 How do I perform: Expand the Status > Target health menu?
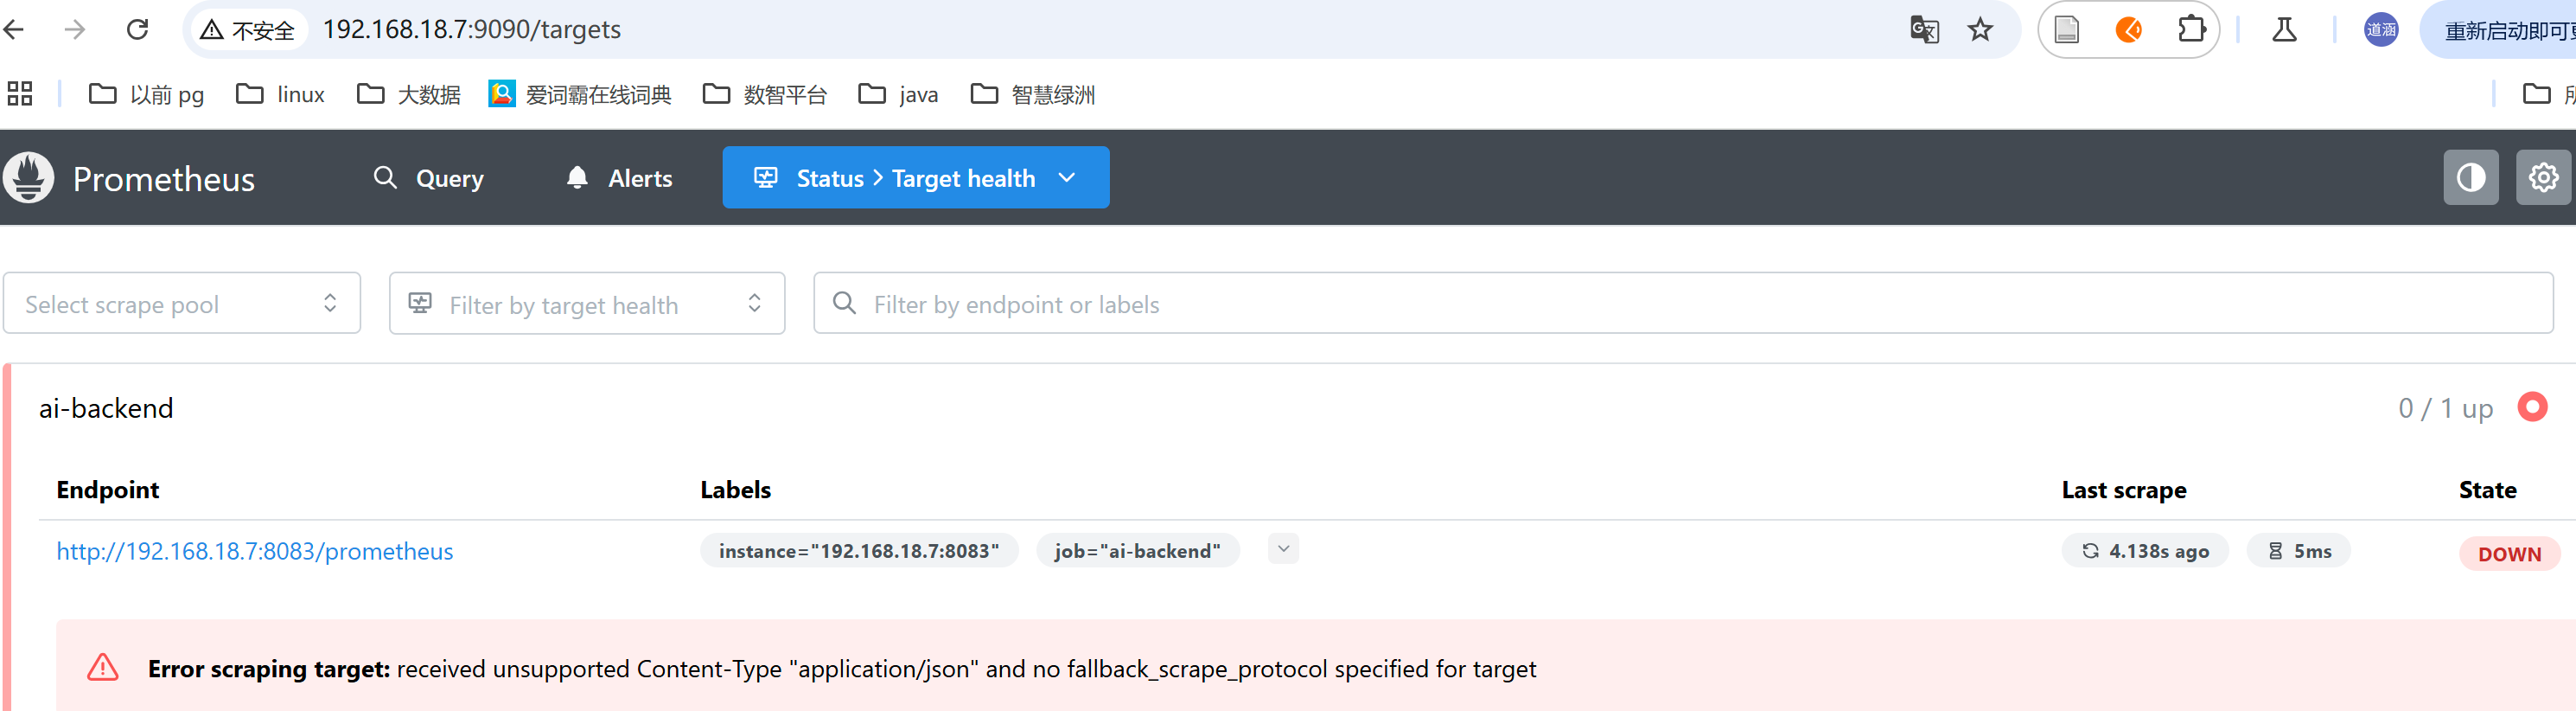(x=916, y=178)
